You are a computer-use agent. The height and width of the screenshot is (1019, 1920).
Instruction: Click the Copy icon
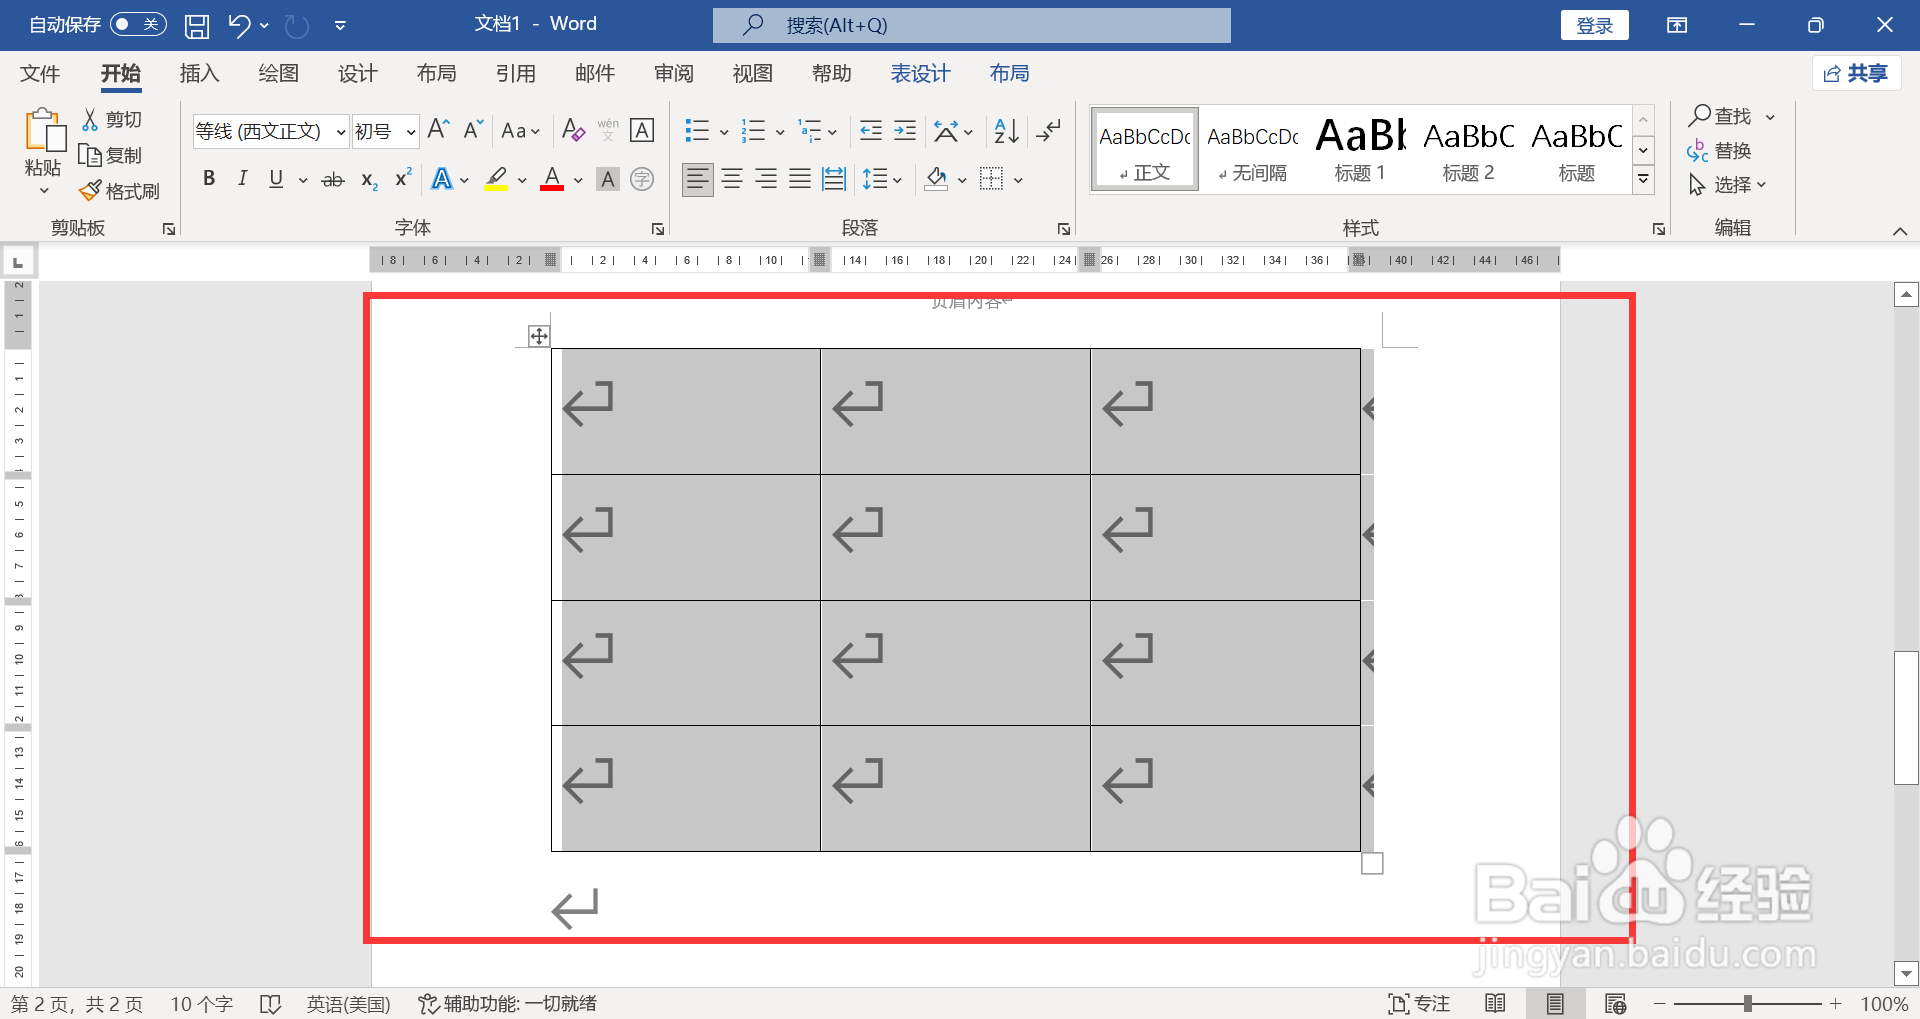(x=90, y=155)
